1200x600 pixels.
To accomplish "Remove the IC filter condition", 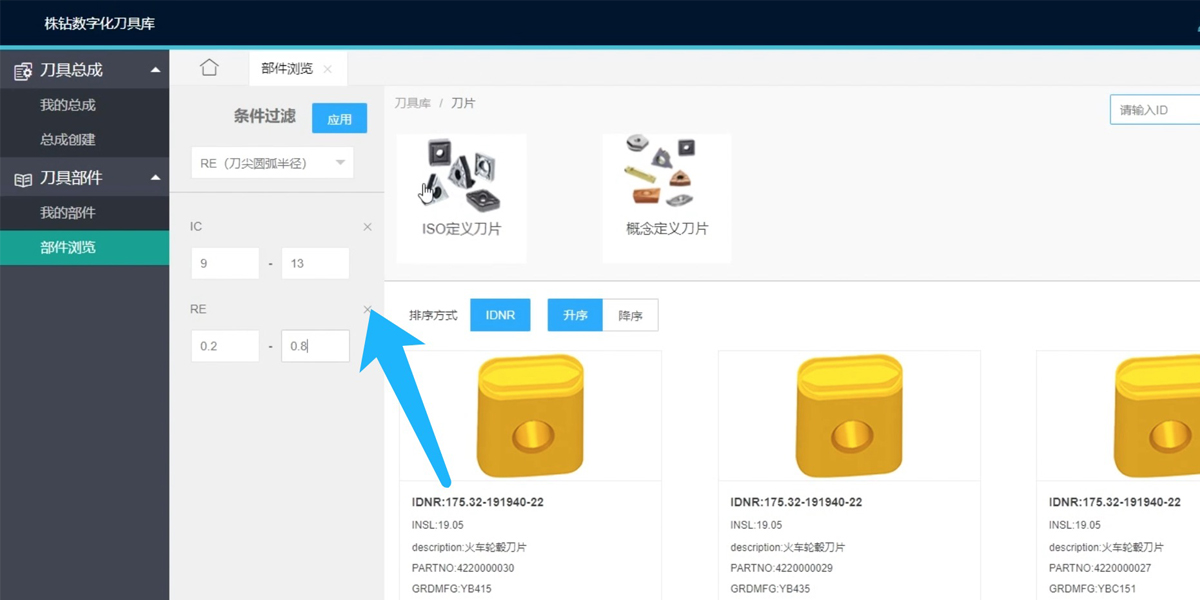I will [367, 227].
